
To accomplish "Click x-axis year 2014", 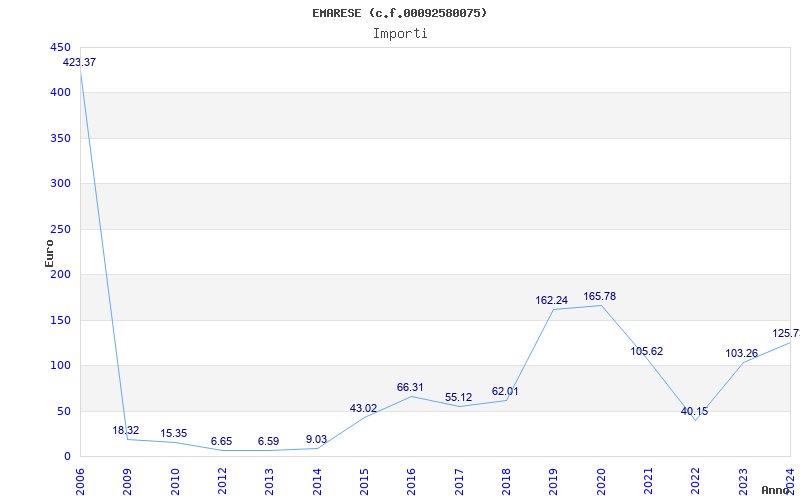I will tap(317, 482).
